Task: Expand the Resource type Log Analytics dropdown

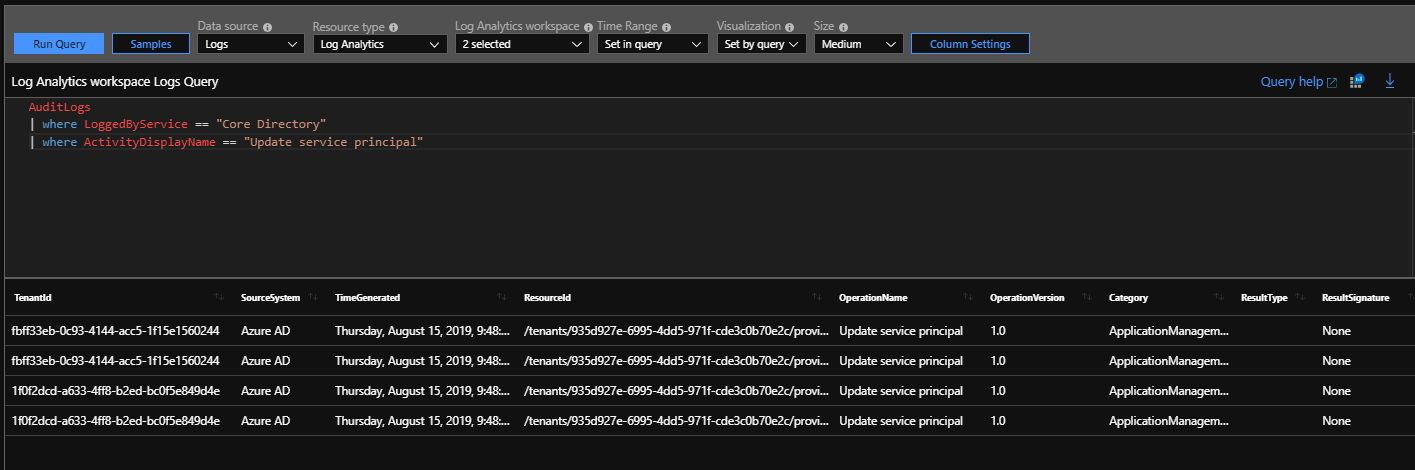Action: click(380, 44)
